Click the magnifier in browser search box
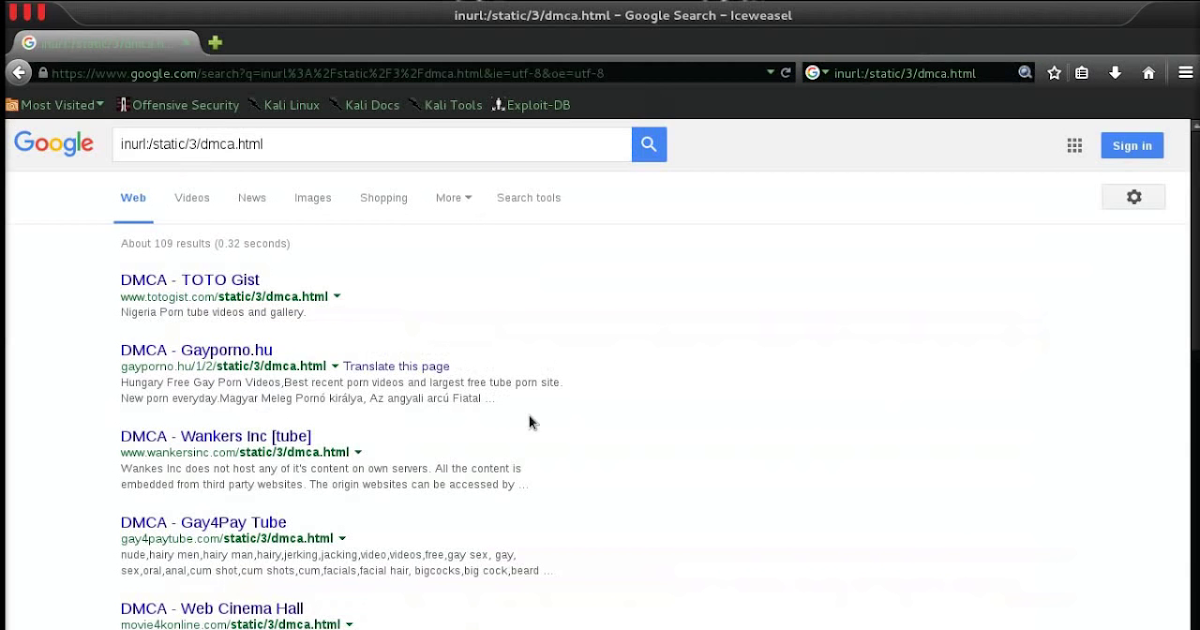1200x630 pixels. pos(1025,73)
